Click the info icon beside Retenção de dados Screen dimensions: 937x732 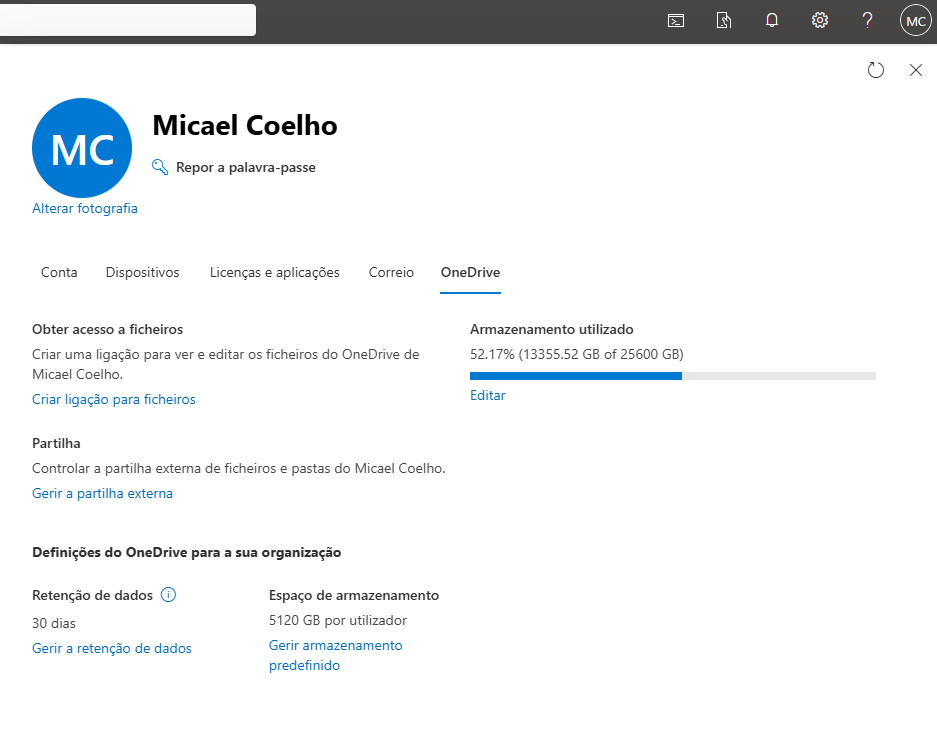(169, 595)
